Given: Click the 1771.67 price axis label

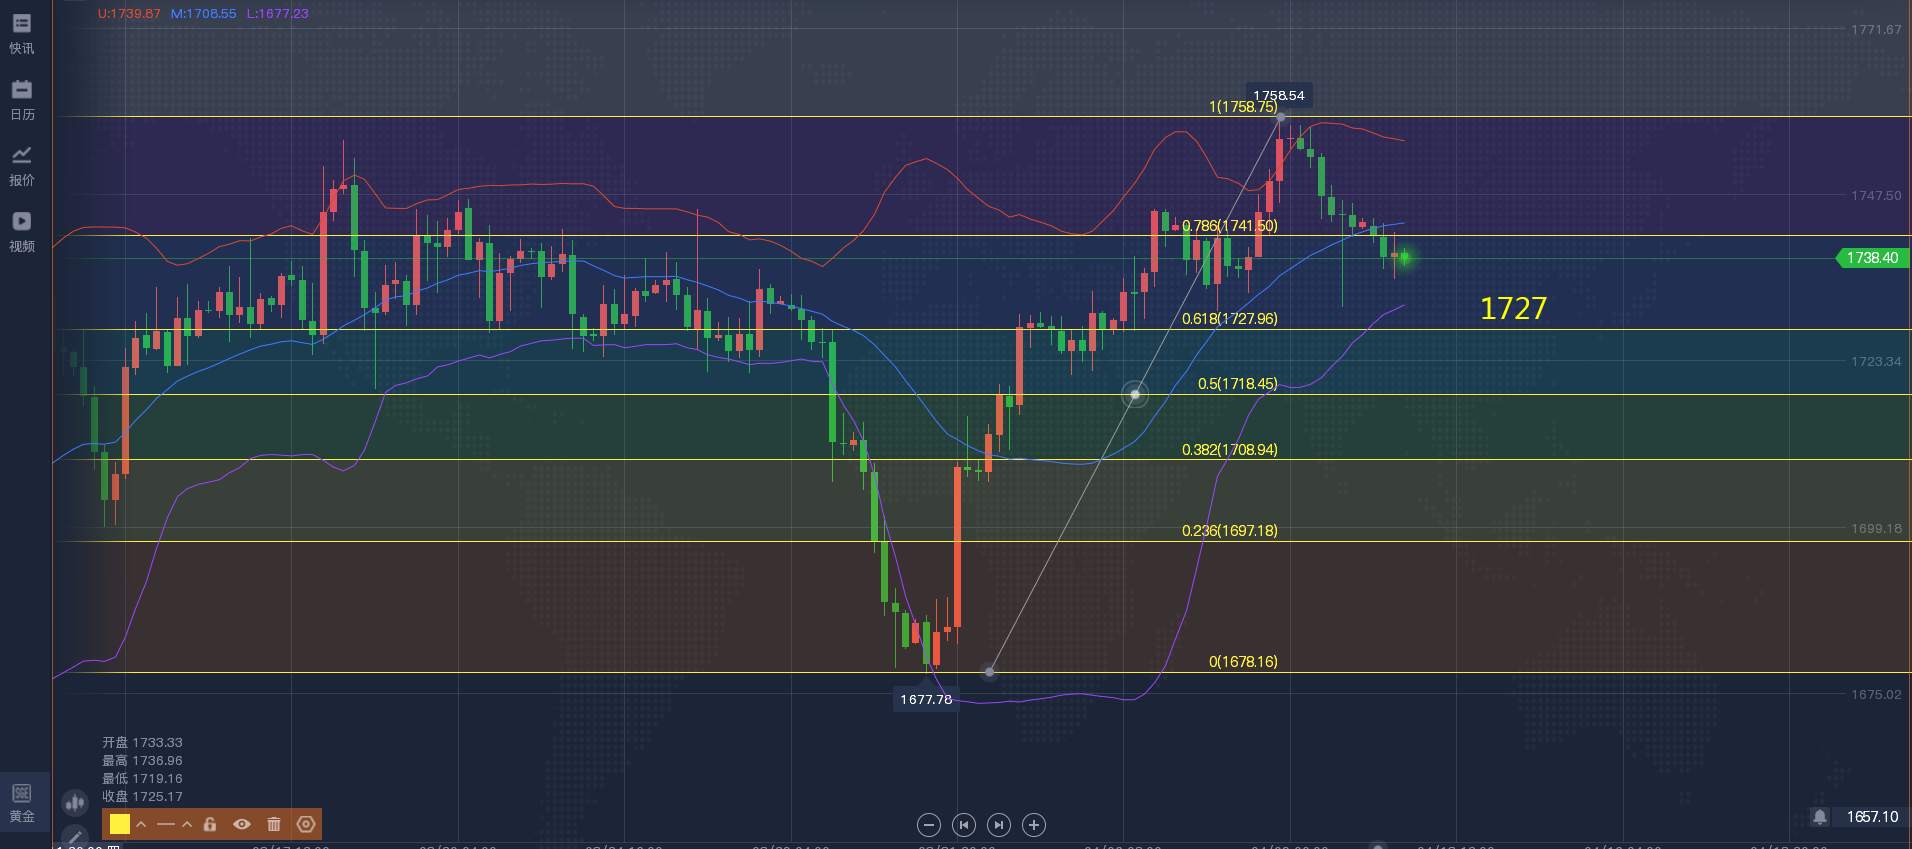Looking at the screenshot, I should [1876, 30].
